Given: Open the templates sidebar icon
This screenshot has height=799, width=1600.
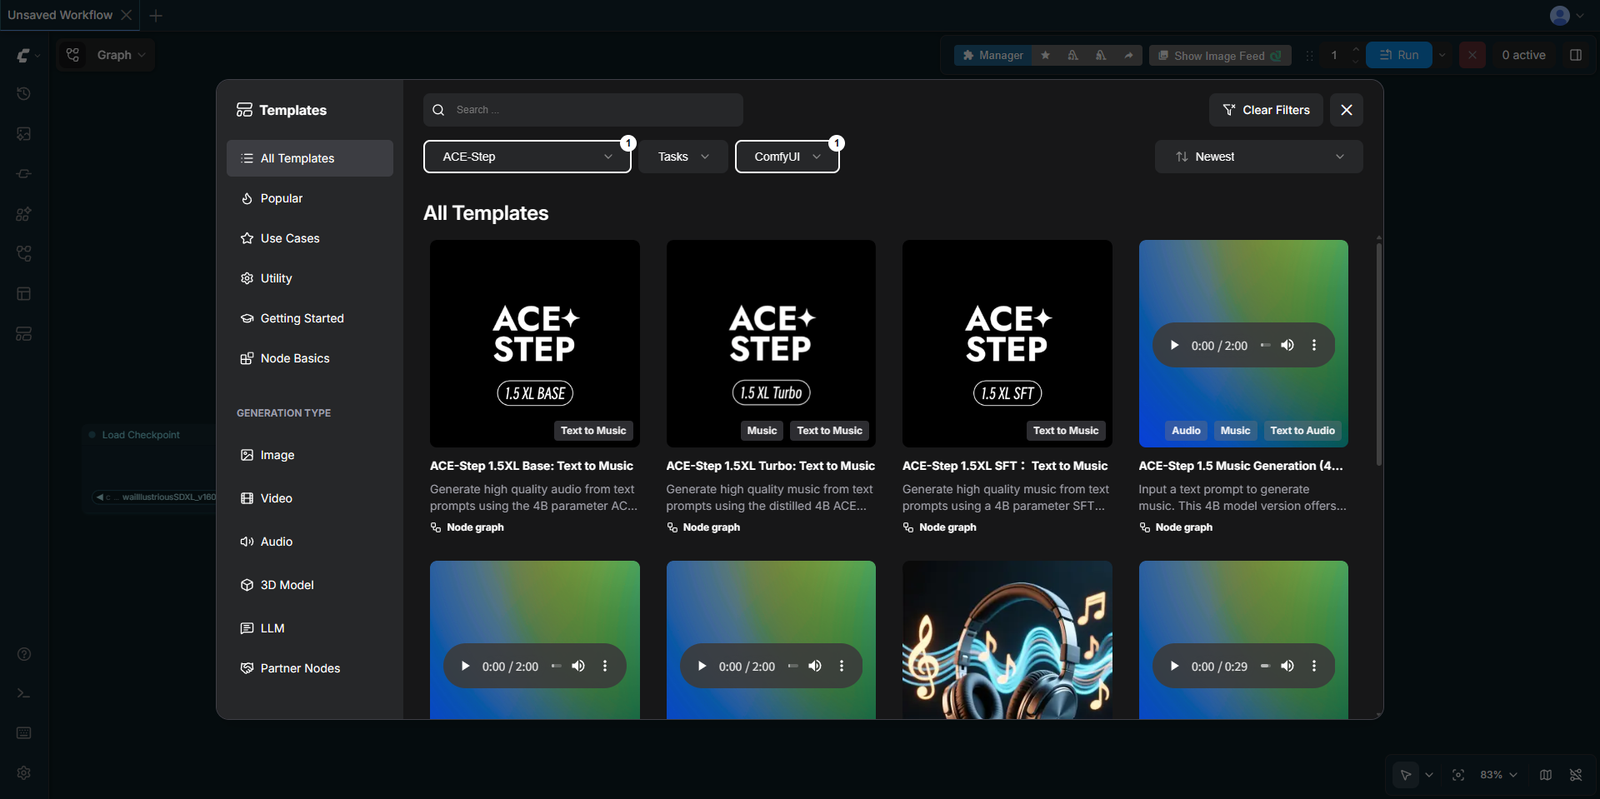Looking at the screenshot, I should tap(24, 334).
